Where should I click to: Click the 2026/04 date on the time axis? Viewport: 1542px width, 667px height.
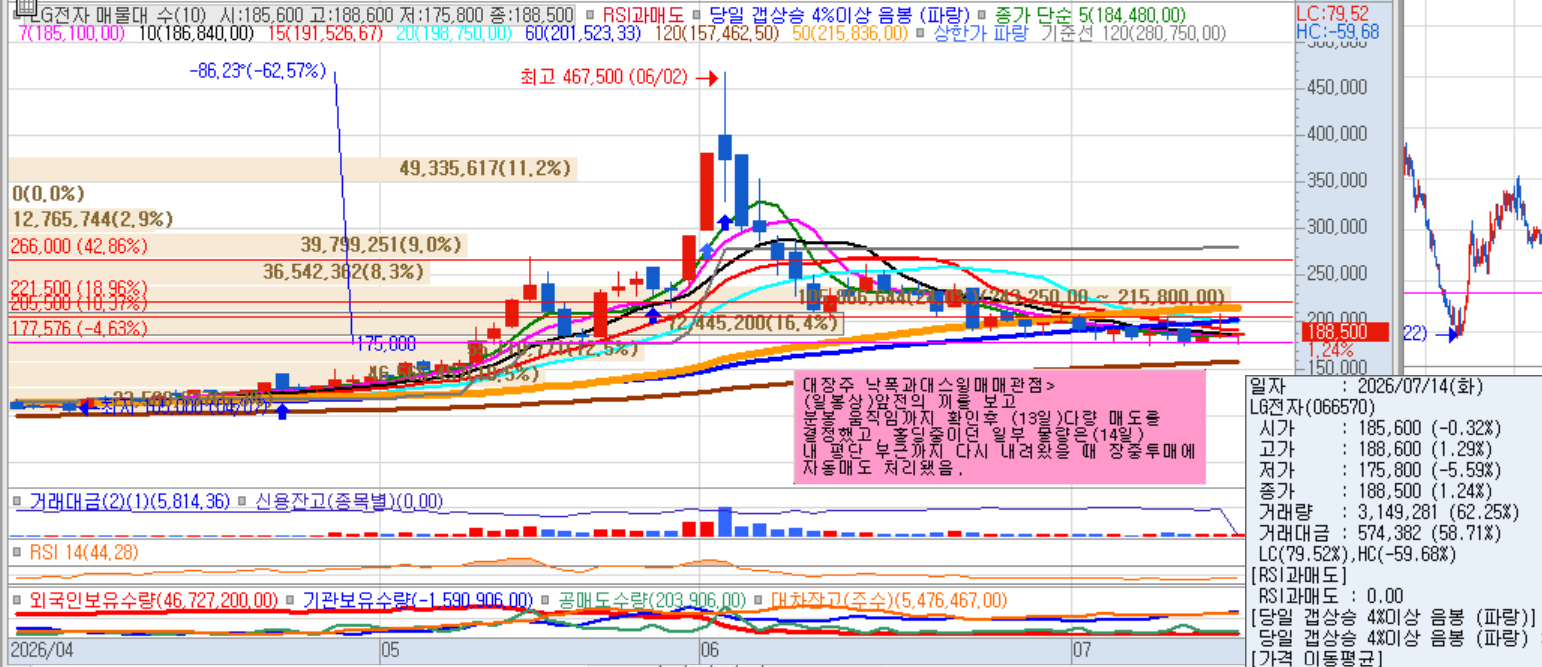(x=40, y=651)
